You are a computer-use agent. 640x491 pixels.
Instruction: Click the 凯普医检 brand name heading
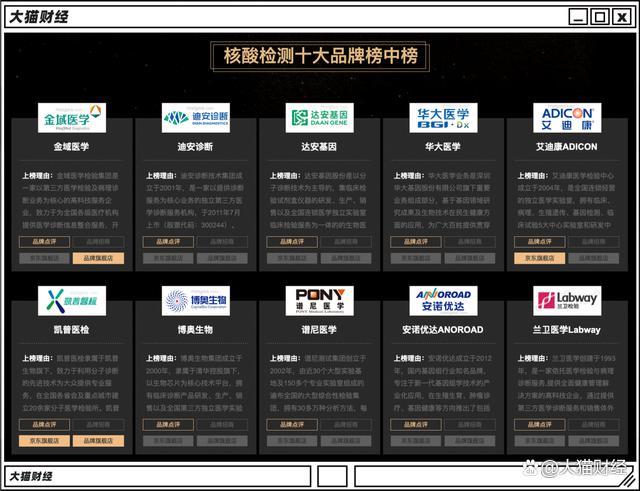[x=71, y=330]
